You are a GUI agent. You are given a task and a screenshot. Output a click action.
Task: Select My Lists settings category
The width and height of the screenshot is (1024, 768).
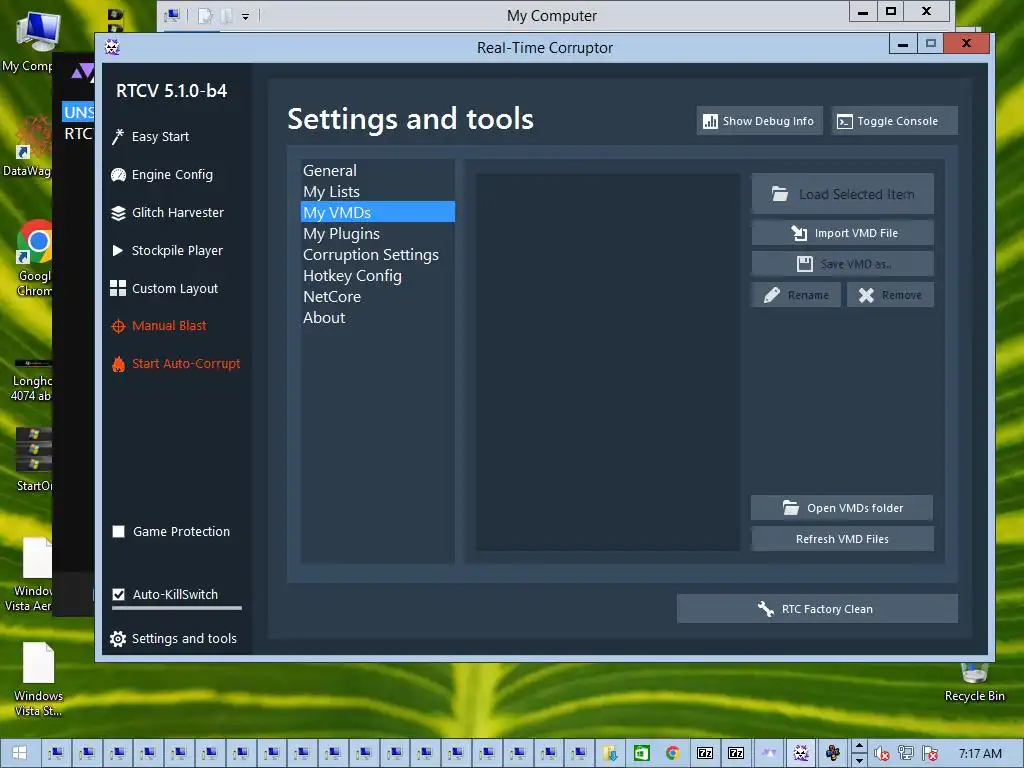[x=377, y=191]
